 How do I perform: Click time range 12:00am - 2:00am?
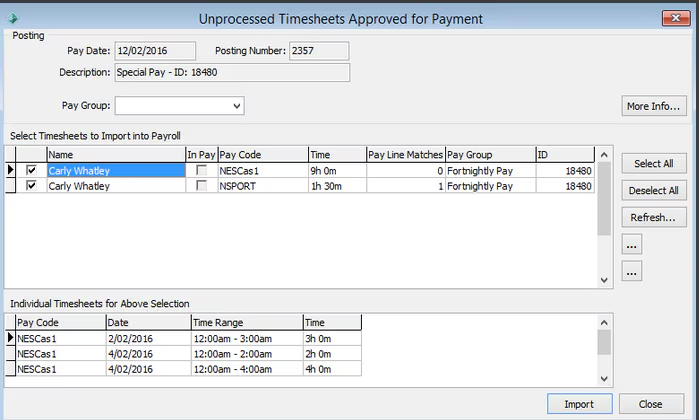click(247, 354)
